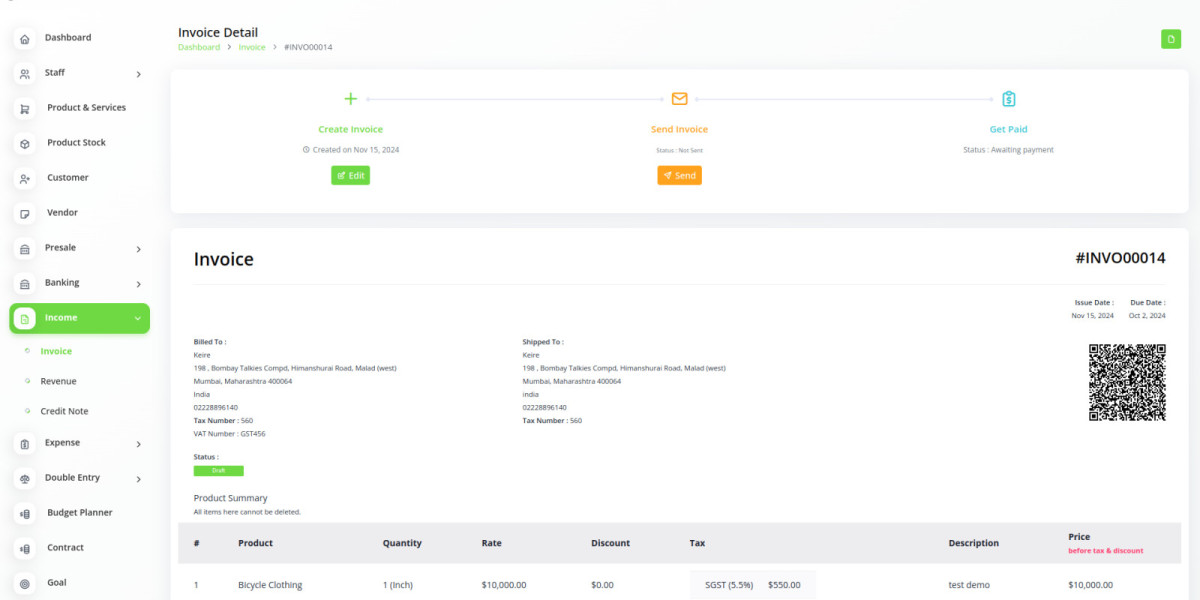Click the Issue Date Nov 15, 2024 value
The height and width of the screenshot is (600, 1200).
(x=1092, y=315)
